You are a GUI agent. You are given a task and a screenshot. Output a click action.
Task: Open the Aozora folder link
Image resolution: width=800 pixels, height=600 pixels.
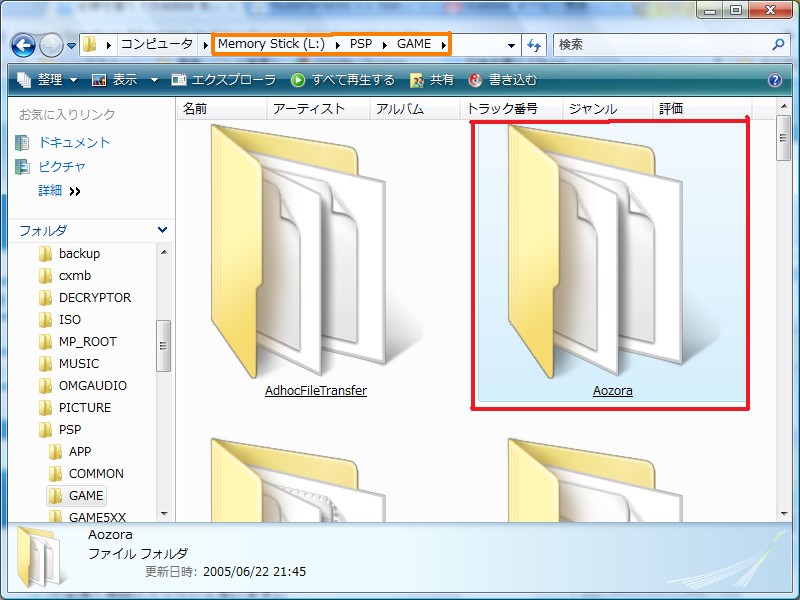(613, 390)
